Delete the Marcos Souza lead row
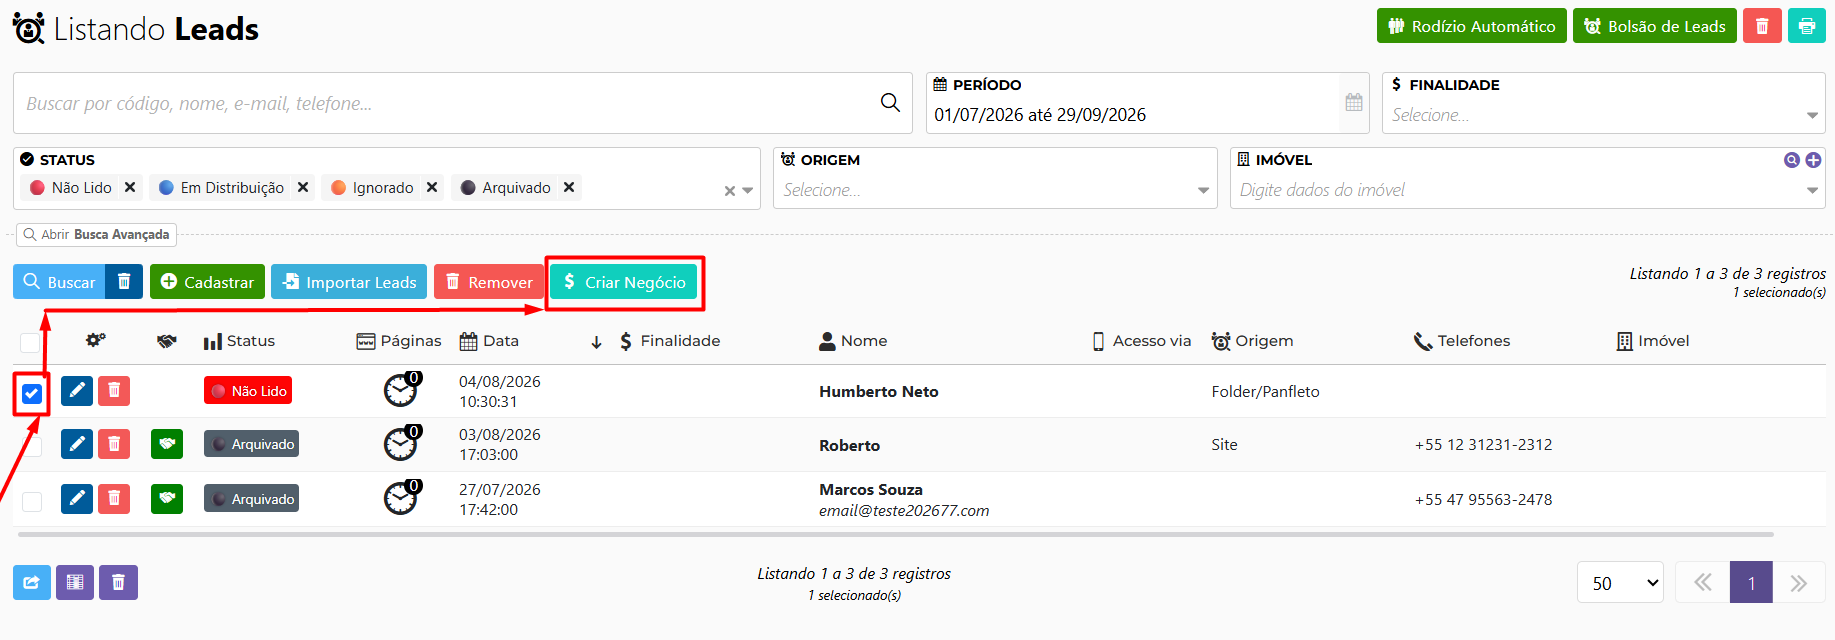This screenshot has width=1835, height=640. point(114,498)
